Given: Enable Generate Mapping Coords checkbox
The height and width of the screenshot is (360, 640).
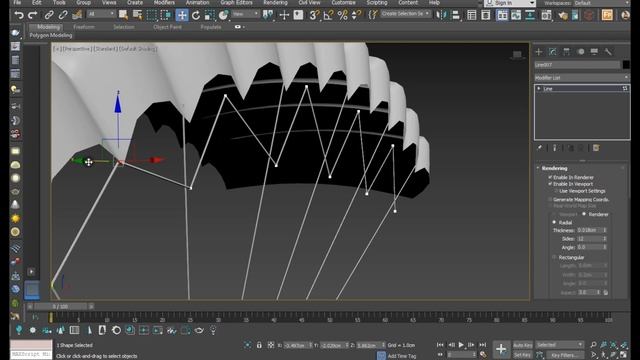Looking at the screenshot, I should (x=550, y=200).
